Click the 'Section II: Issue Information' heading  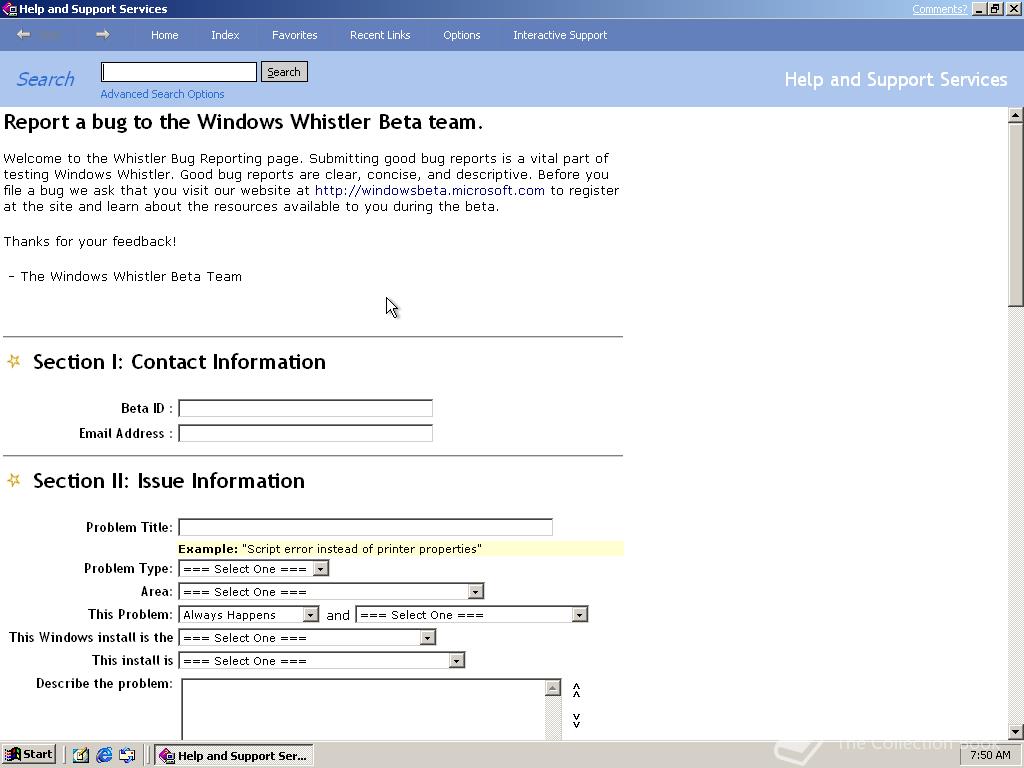point(168,481)
